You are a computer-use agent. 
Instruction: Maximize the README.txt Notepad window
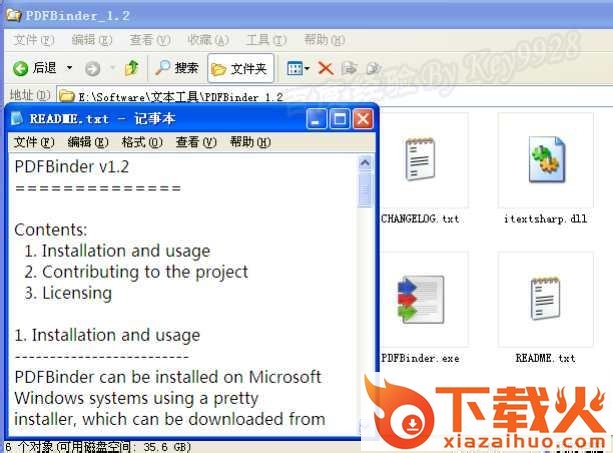click(x=339, y=119)
